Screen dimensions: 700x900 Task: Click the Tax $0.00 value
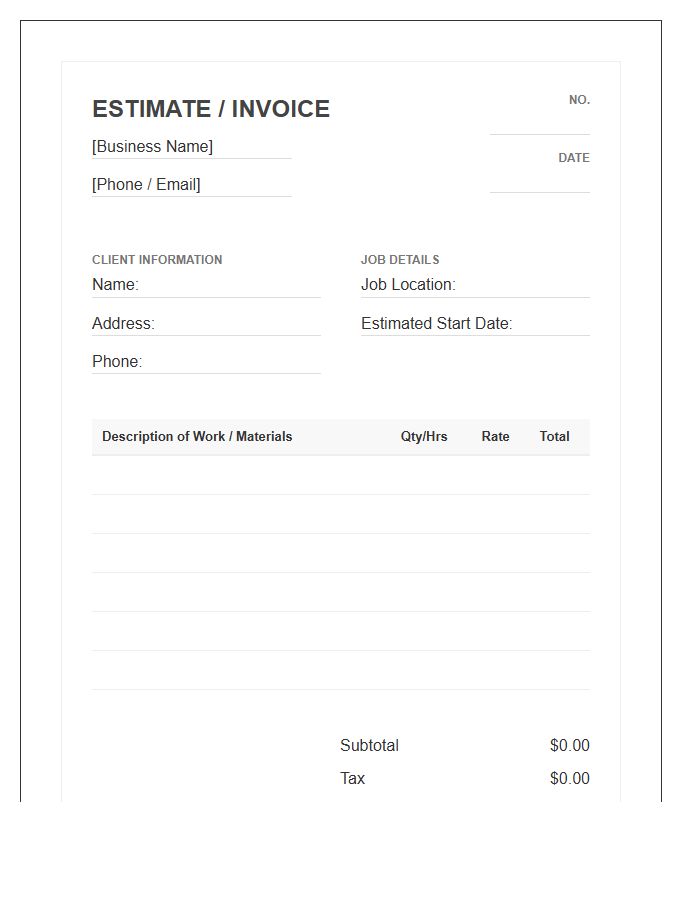pos(569,778)
